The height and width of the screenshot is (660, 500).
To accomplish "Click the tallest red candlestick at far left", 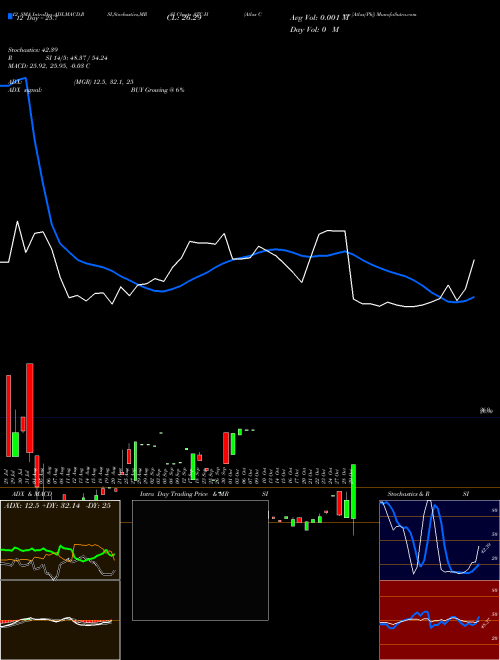I will click(x=29, y=407).
